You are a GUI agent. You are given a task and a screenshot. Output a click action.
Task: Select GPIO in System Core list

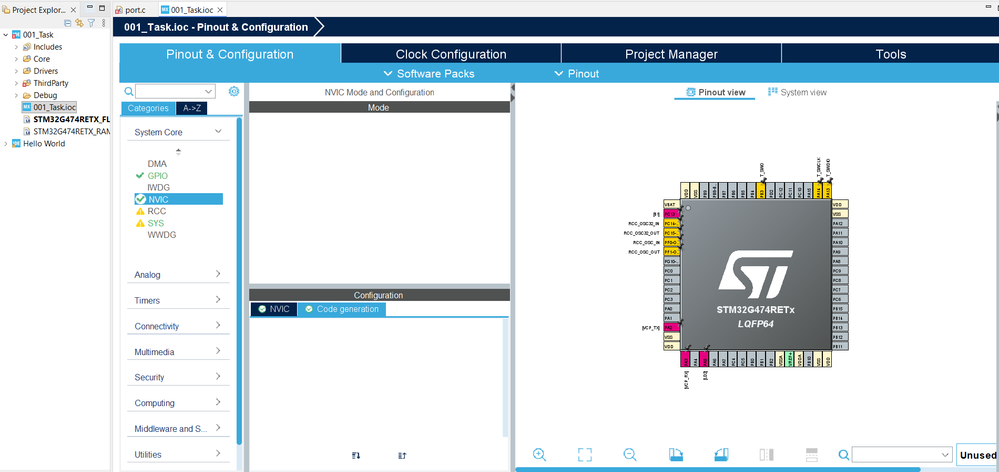pos(158,175)
